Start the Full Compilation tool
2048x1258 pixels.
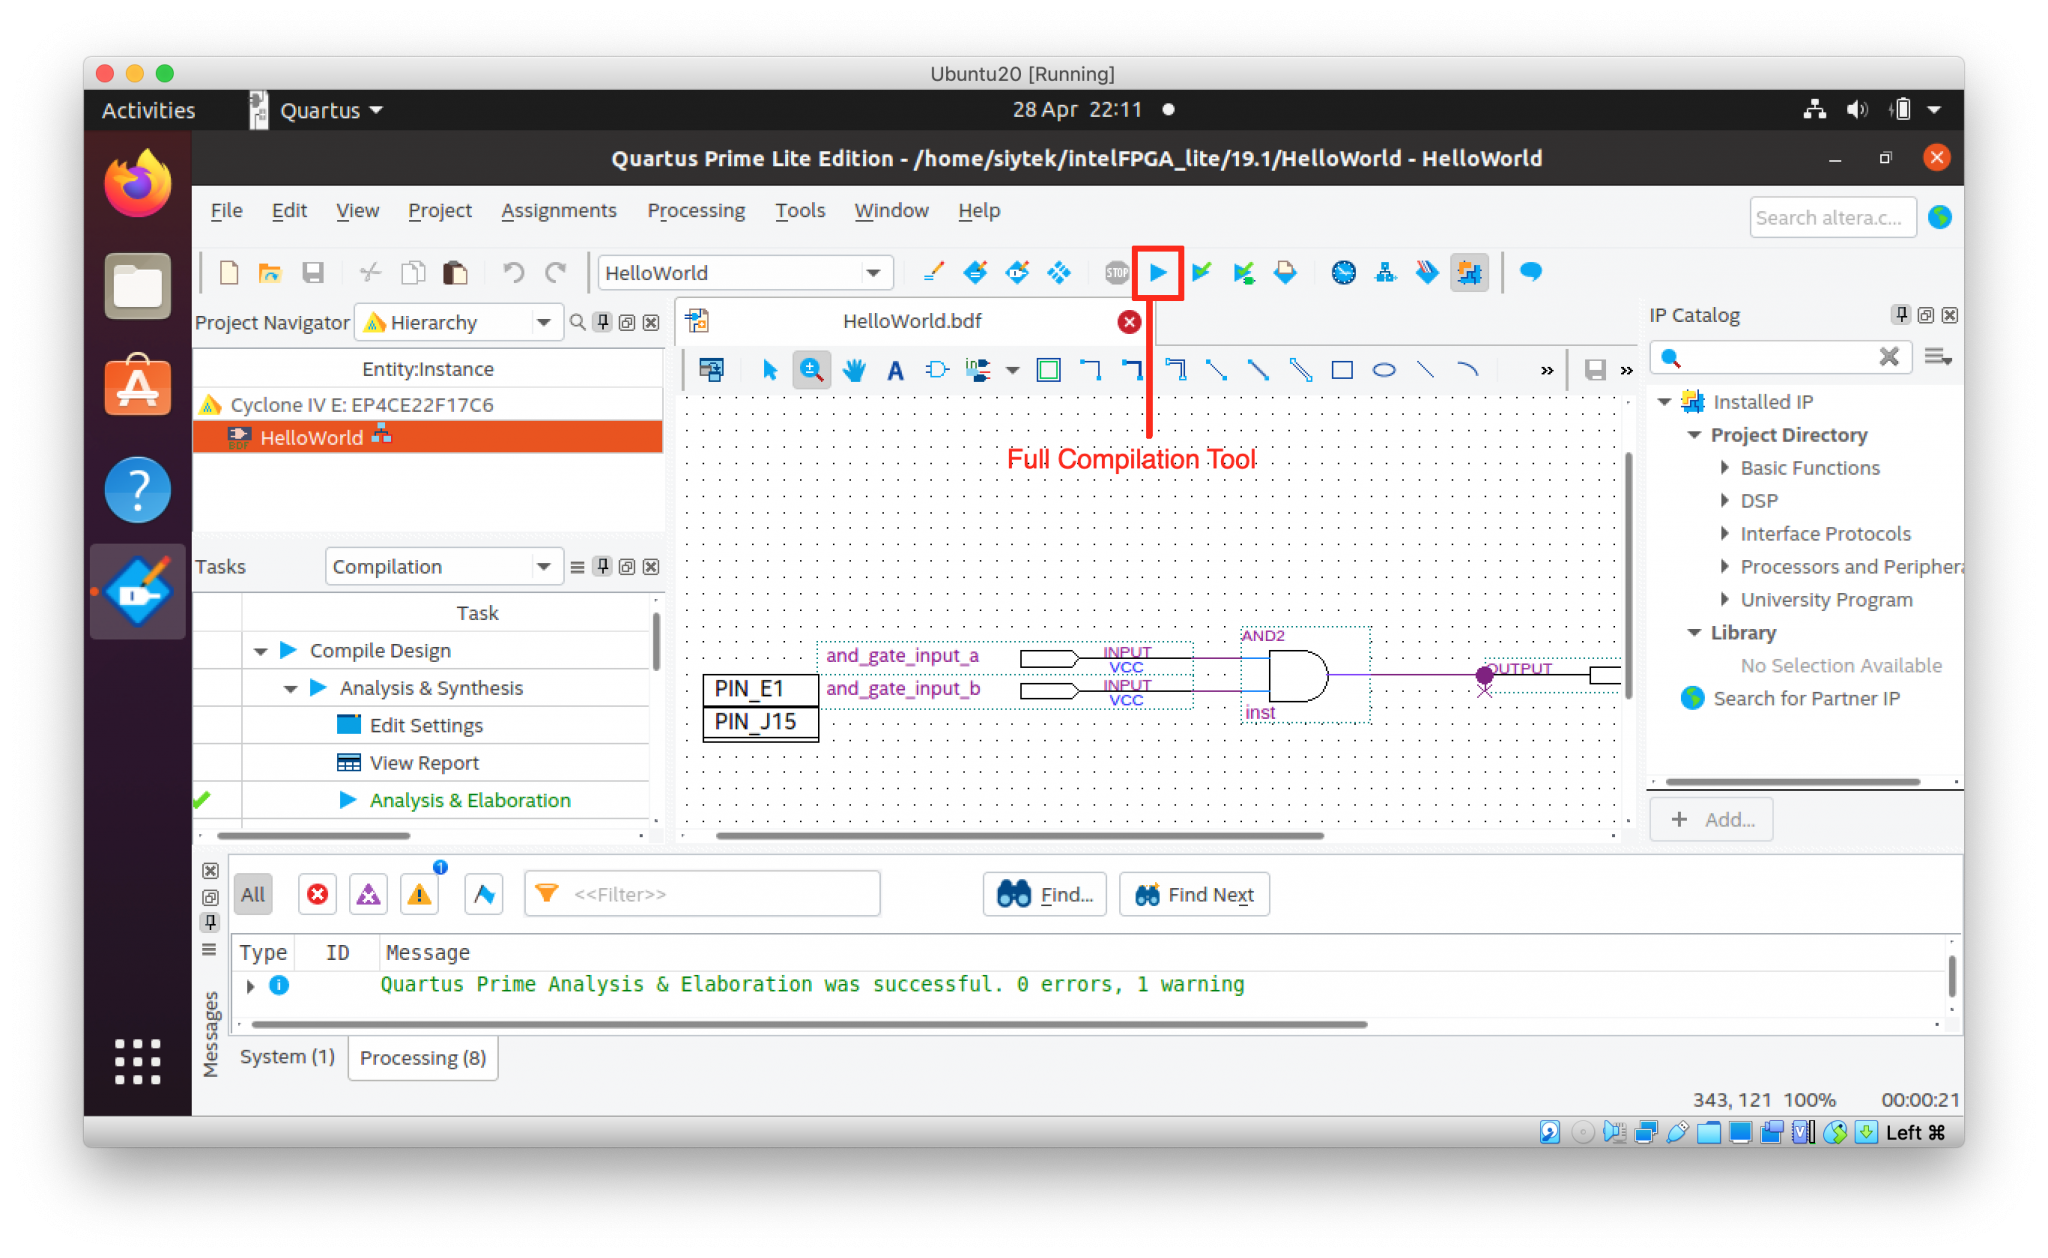point(1158,272)
